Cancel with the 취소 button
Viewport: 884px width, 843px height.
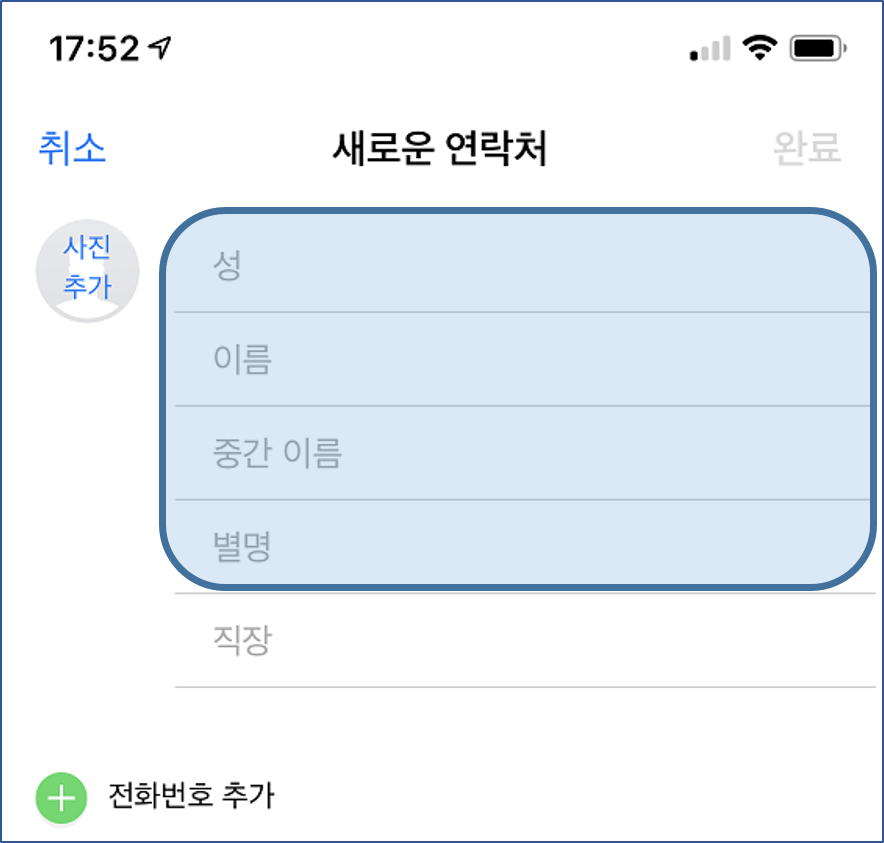(x=72, y=148)
